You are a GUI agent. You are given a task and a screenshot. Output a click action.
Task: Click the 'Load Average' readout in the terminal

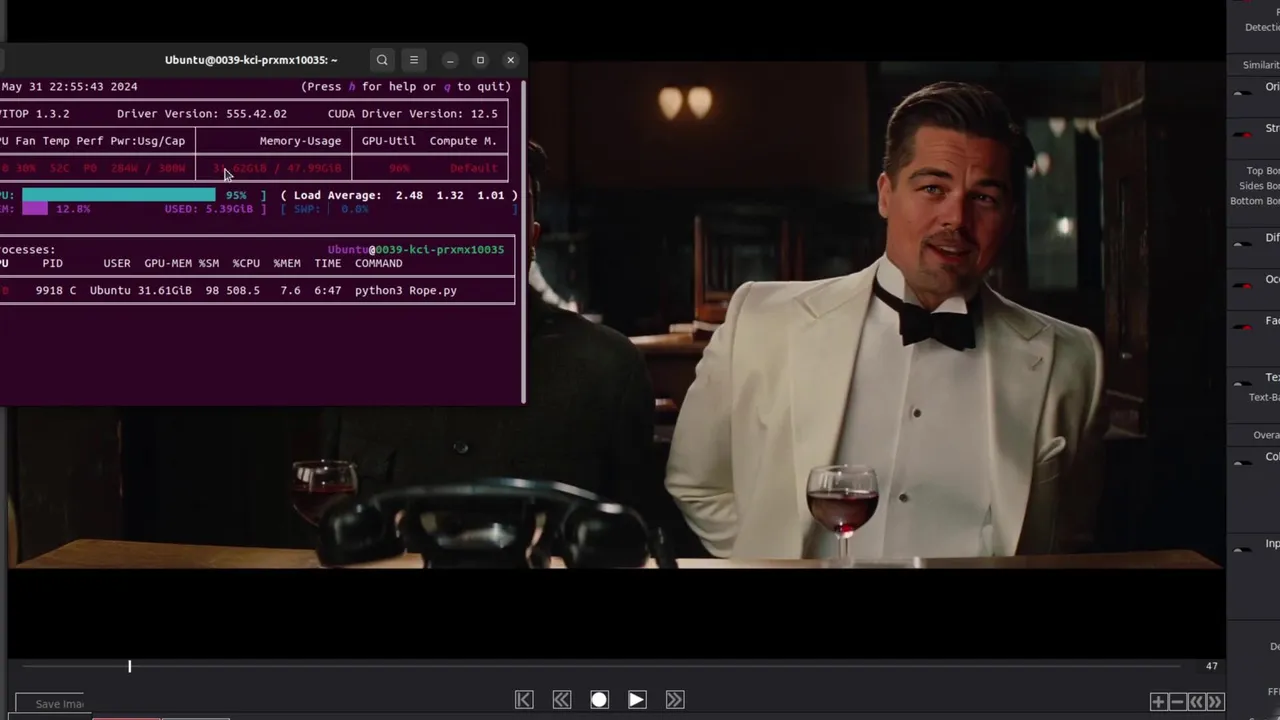[x=399, y=196]
